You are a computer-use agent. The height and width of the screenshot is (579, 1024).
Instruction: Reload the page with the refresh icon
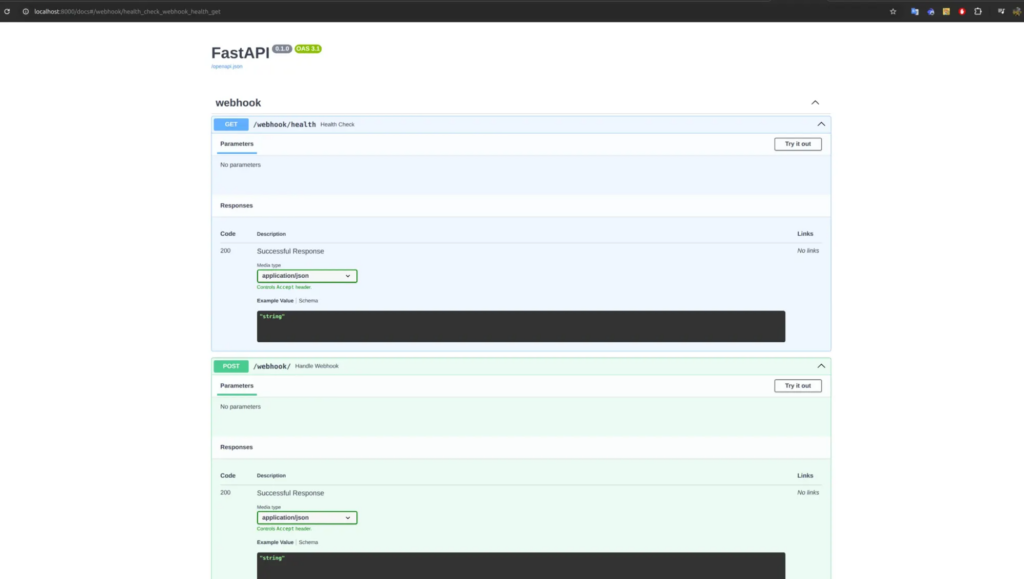[8, 11]
